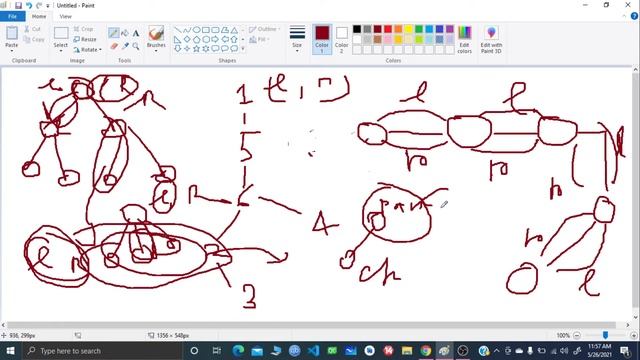This screenshot has width=640, height=360.
Task: Open the shape Fill dropdown
Action: click(260, 39)
